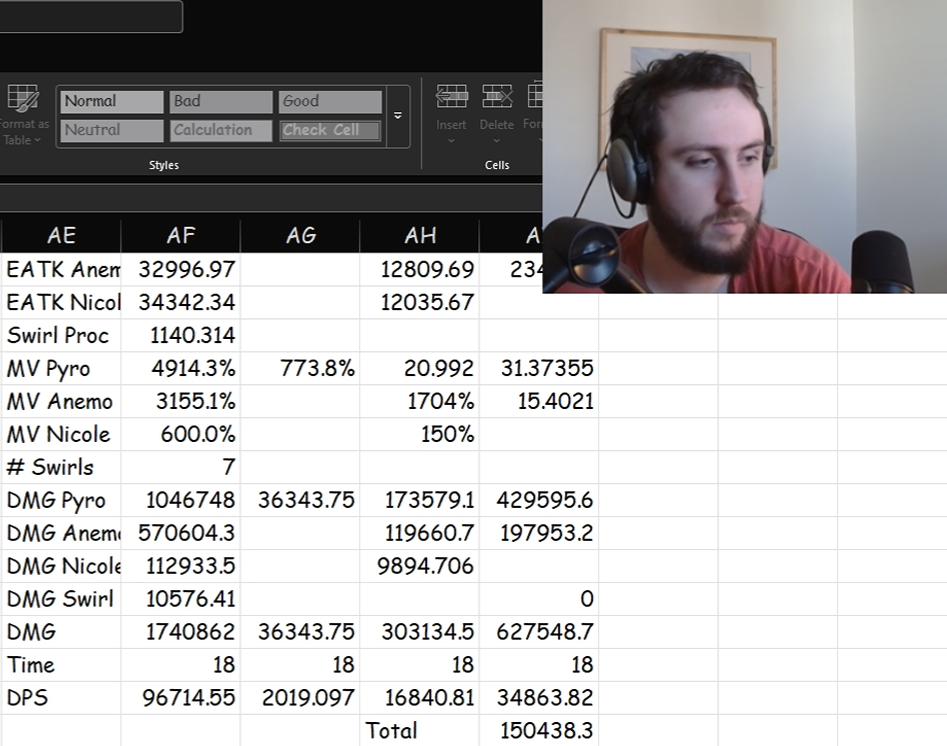
Task: Select cell with value 31.37355
Action: (539, 368)
